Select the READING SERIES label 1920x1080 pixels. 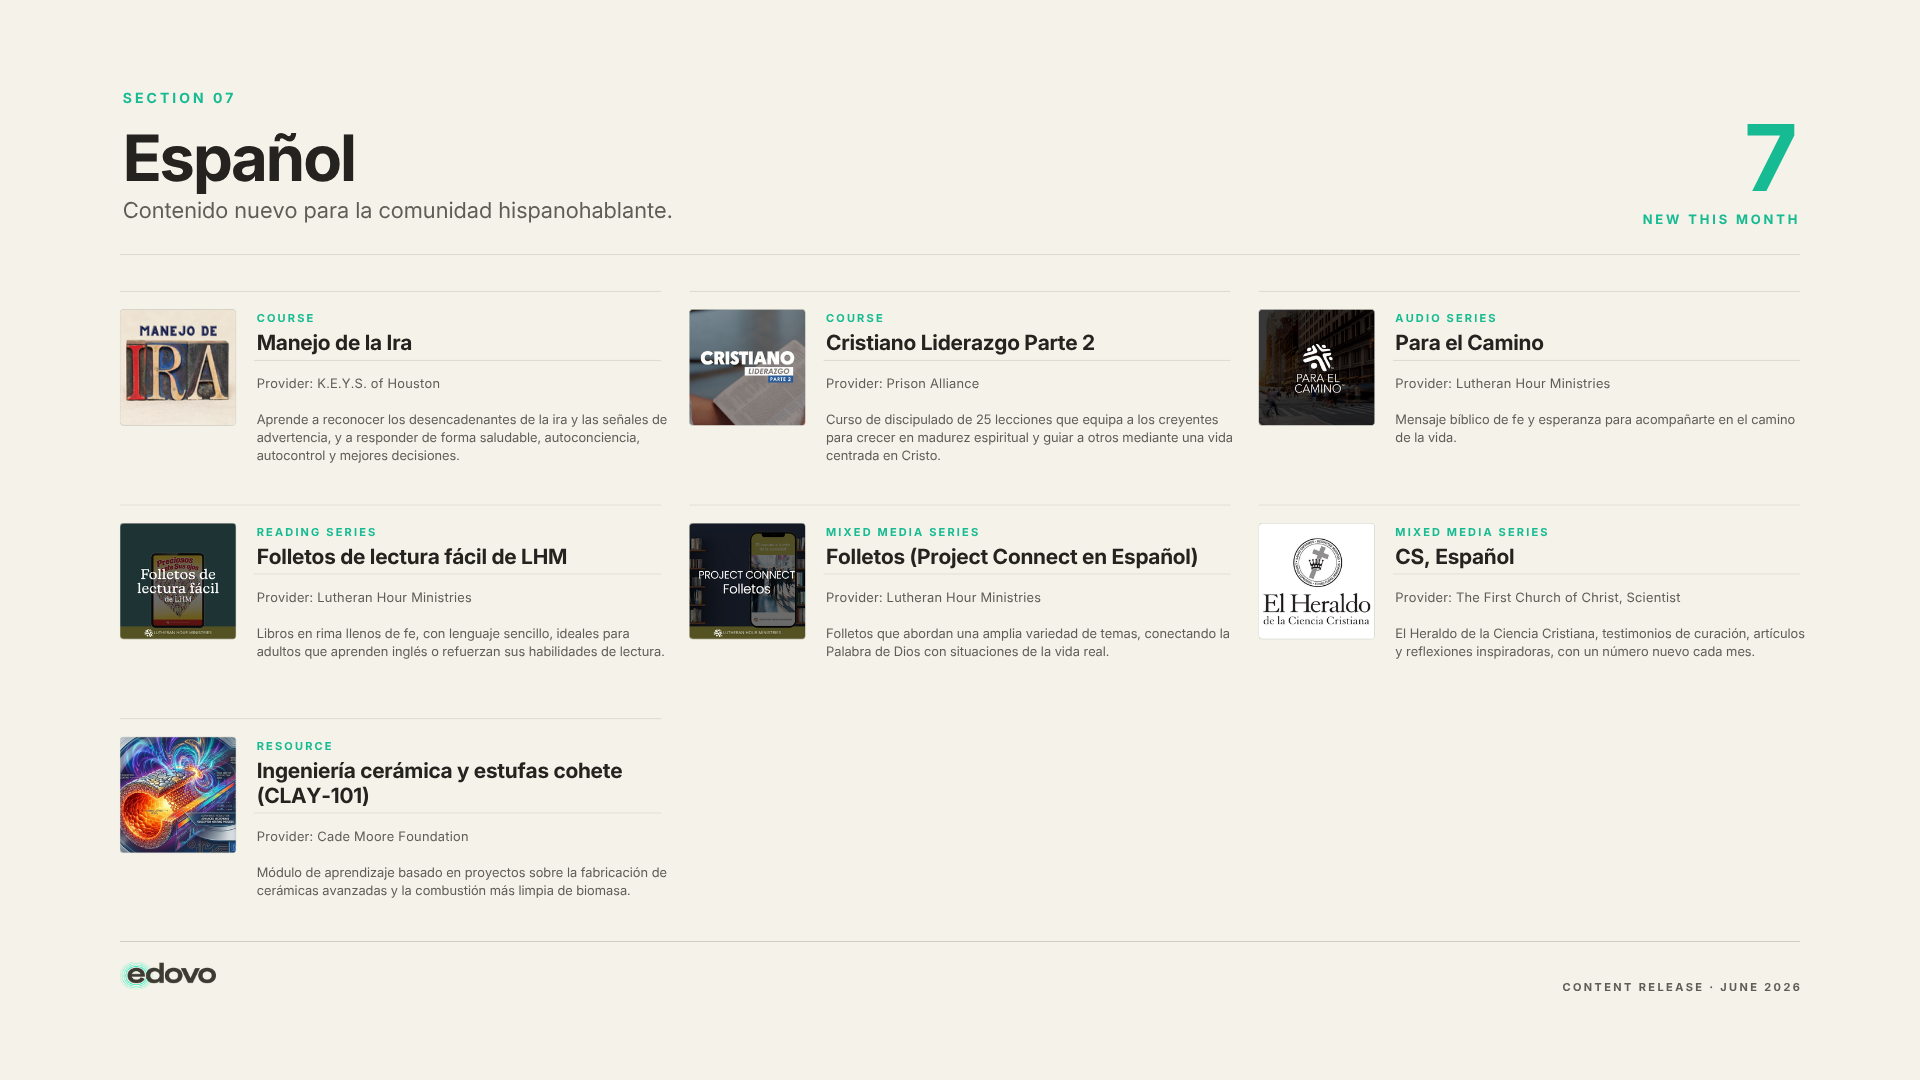point(317,532)
